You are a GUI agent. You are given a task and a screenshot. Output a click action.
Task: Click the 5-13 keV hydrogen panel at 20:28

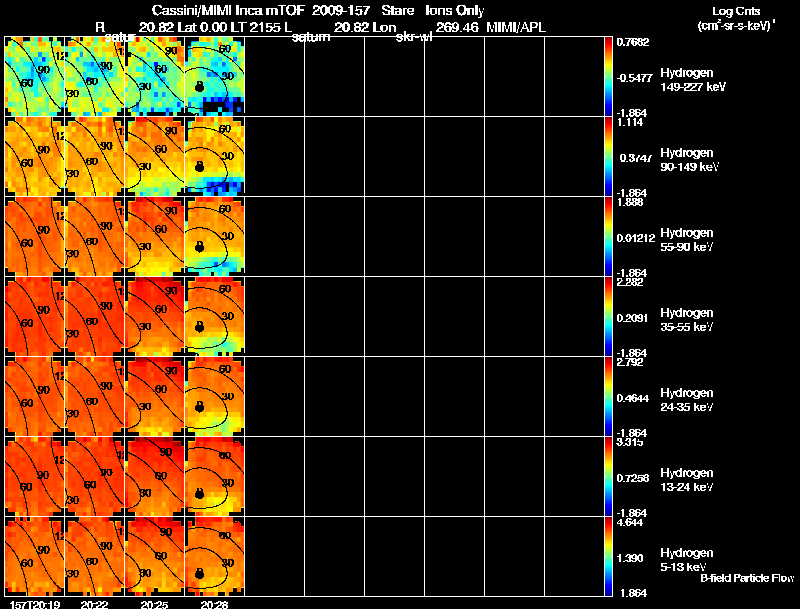(x=215, y=556)
